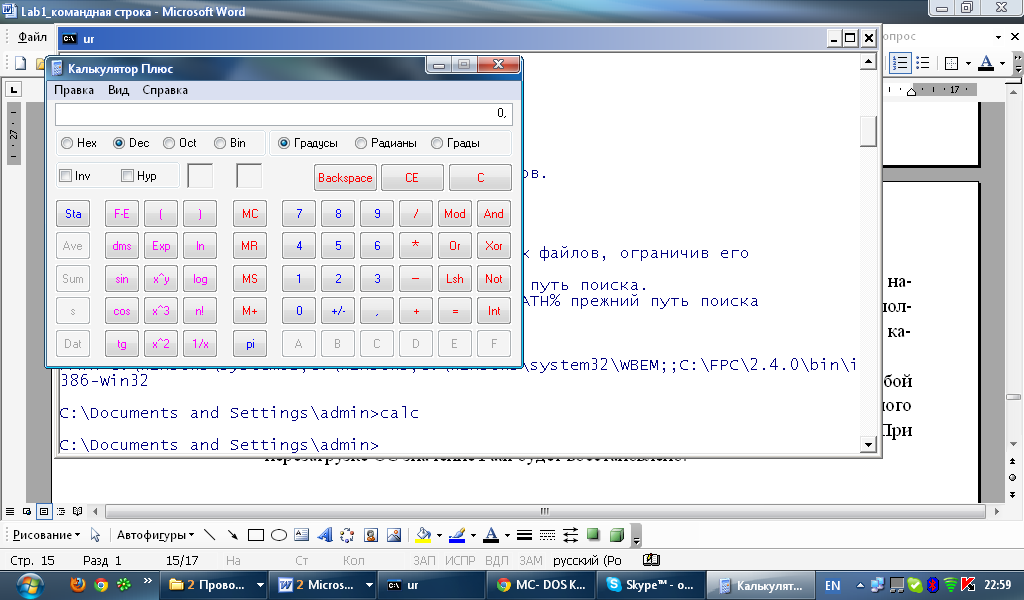Open line style options

(524, 535)
